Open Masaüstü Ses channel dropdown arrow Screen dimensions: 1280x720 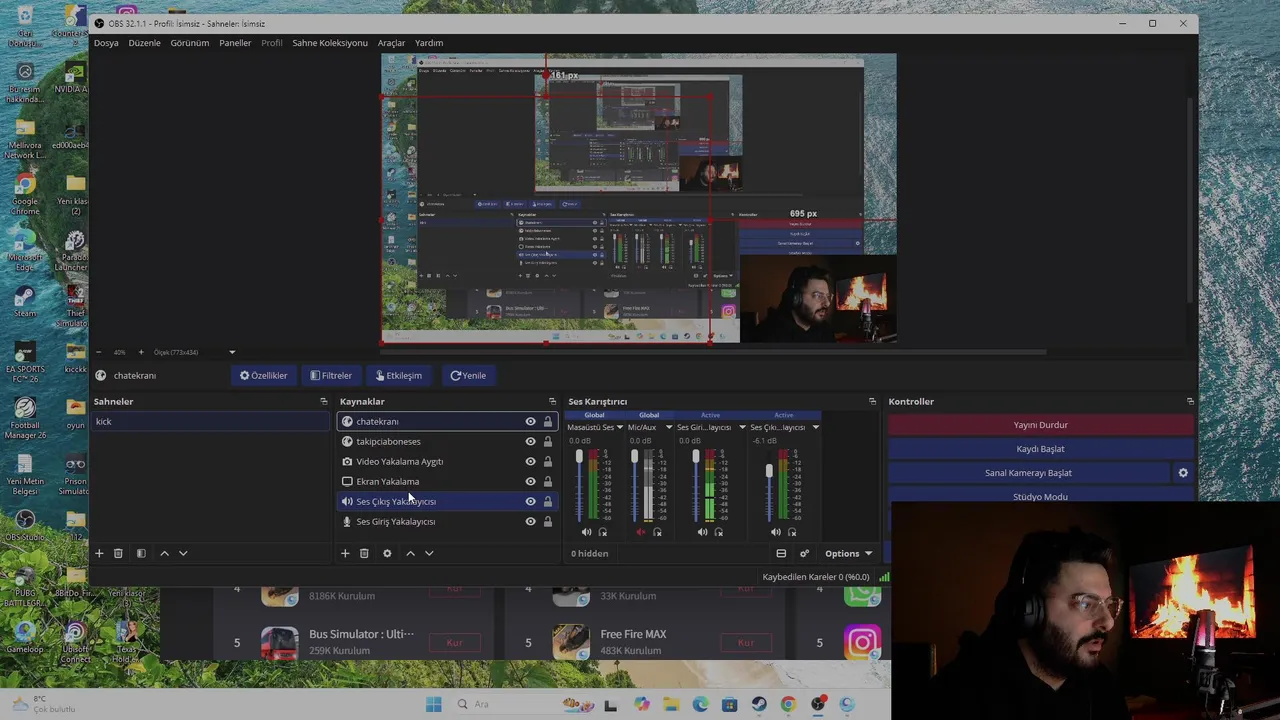click(x=620, y=428)
